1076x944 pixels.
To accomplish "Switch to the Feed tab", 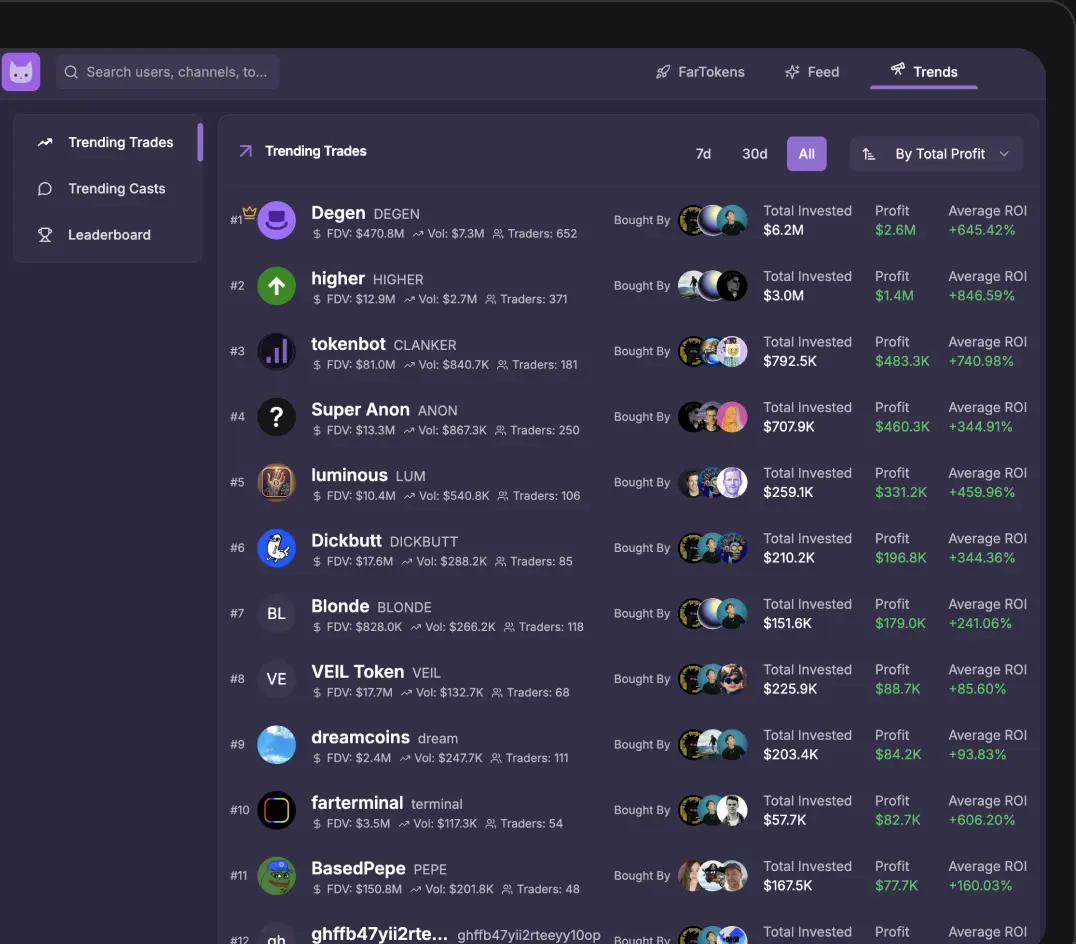I will [x=812, y=72].
